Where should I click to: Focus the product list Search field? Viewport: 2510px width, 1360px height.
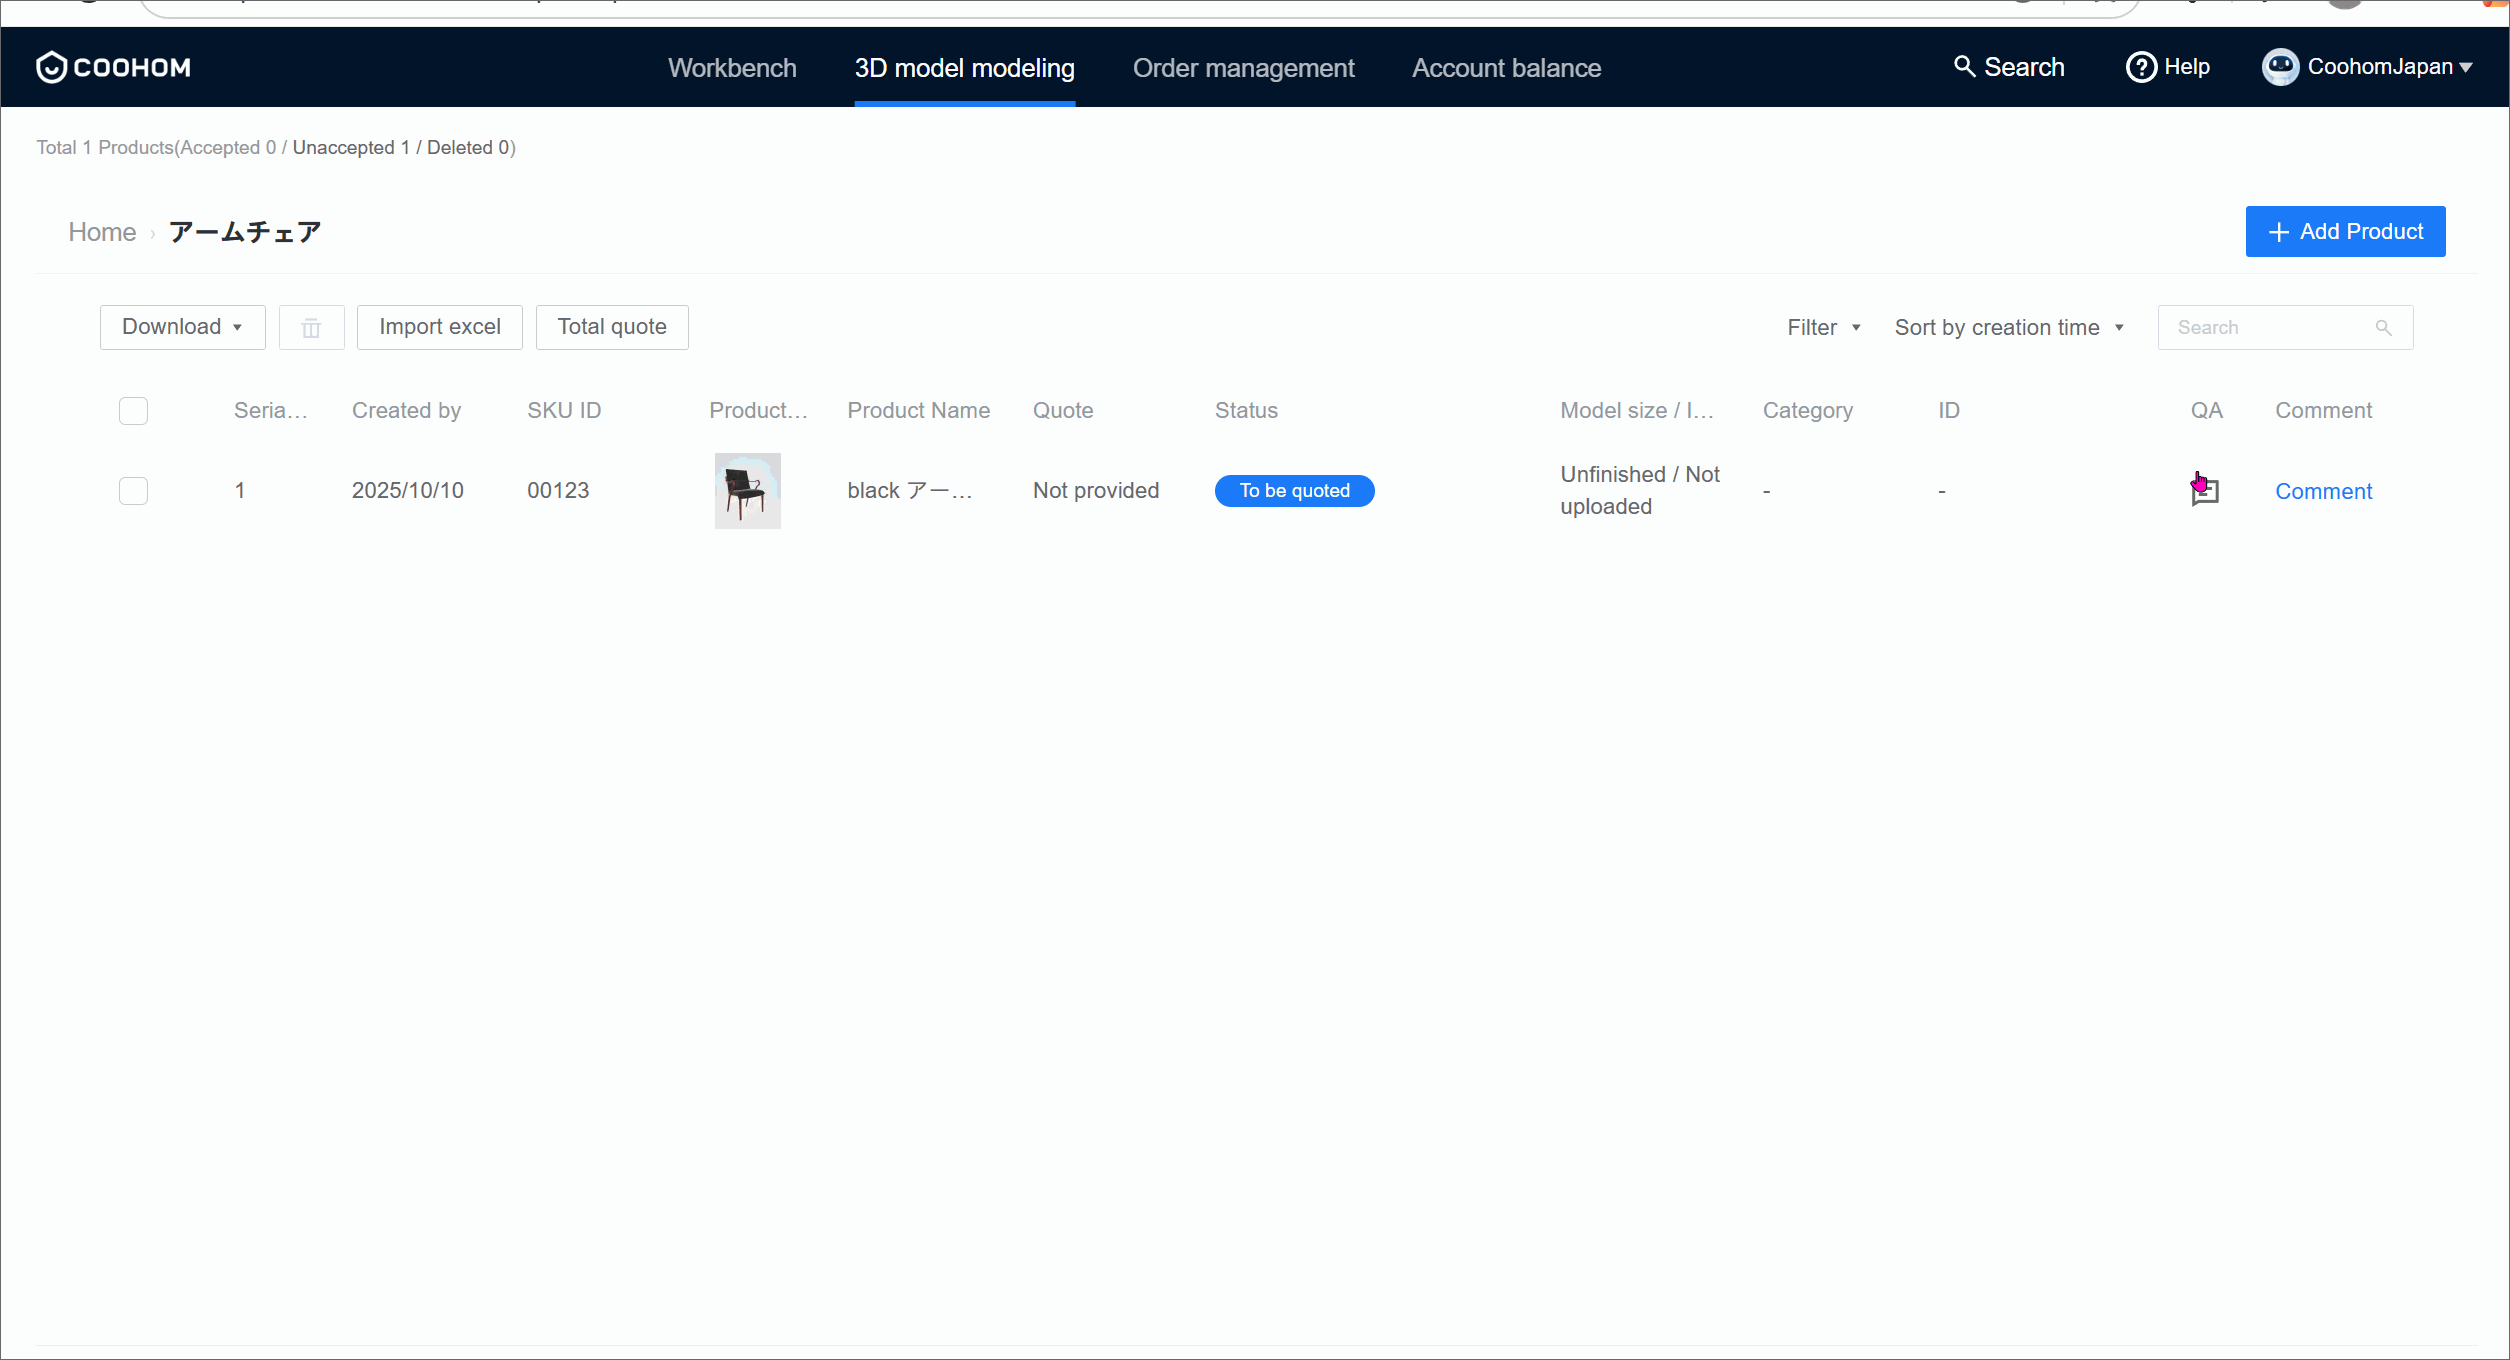(2285, 327)
